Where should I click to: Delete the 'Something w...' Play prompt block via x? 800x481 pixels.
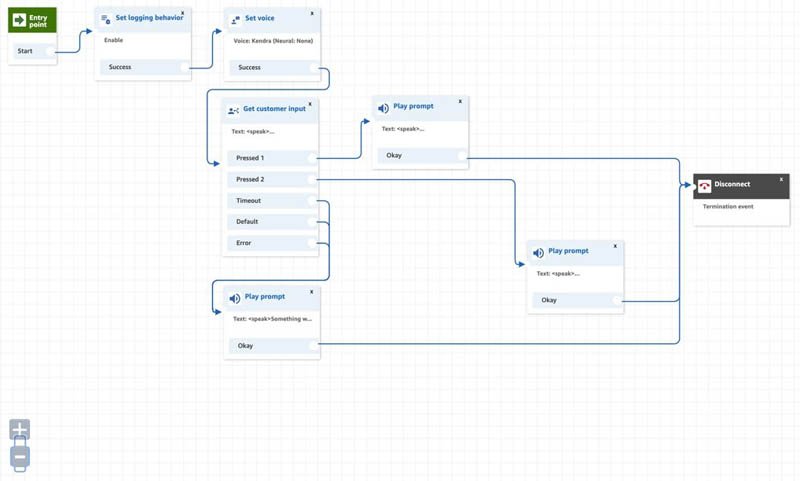click(x=312, y=292)
